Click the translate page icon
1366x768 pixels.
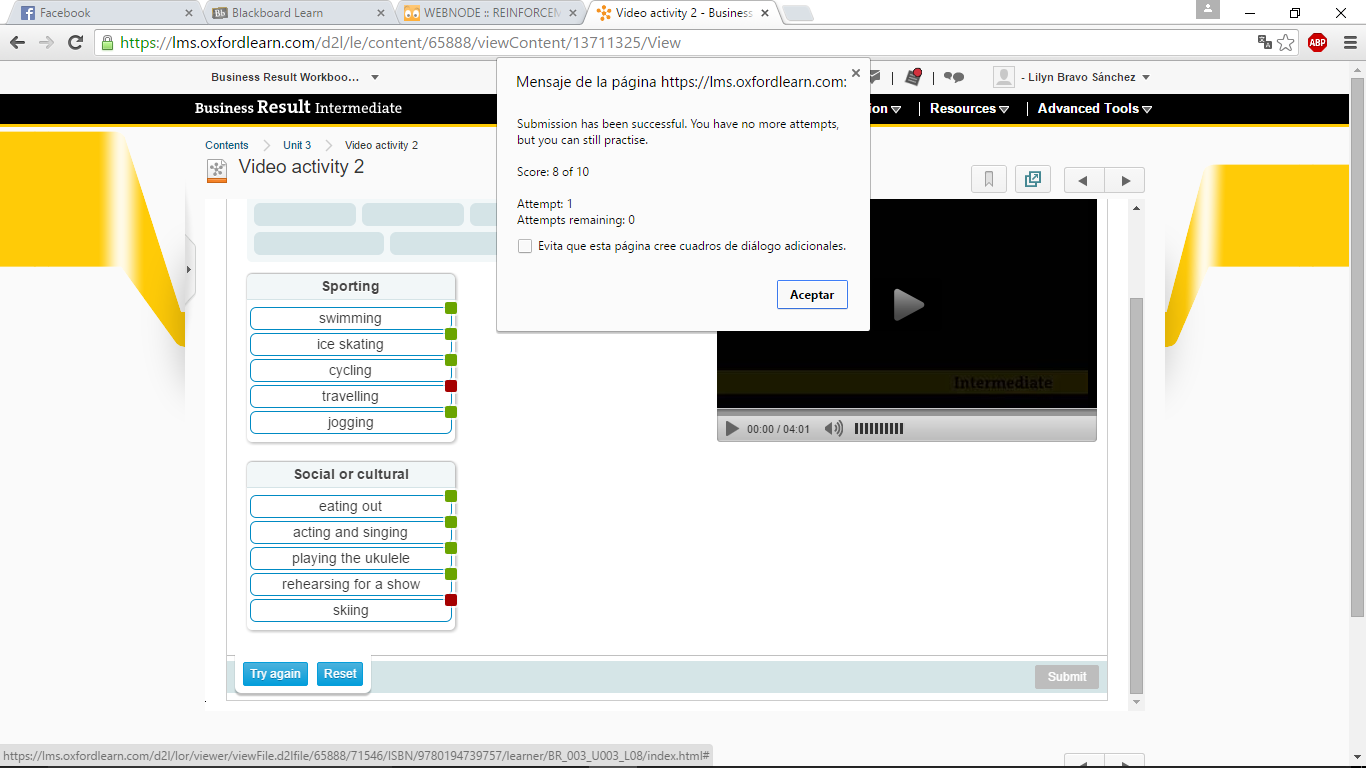(x=1265, y=42)
